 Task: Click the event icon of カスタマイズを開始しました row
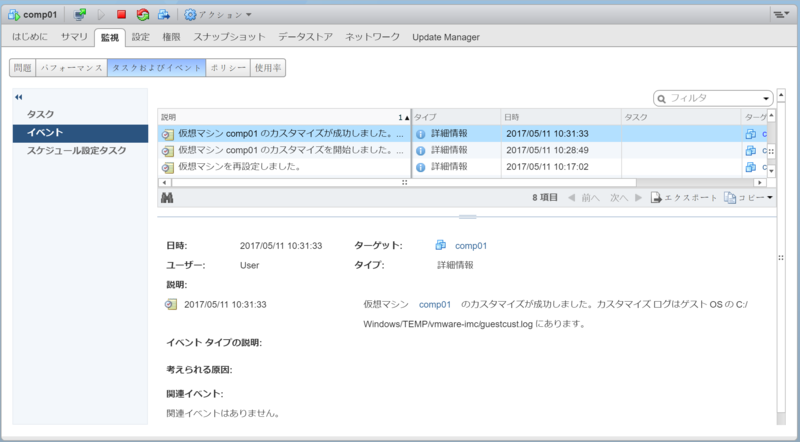(168, 151)
